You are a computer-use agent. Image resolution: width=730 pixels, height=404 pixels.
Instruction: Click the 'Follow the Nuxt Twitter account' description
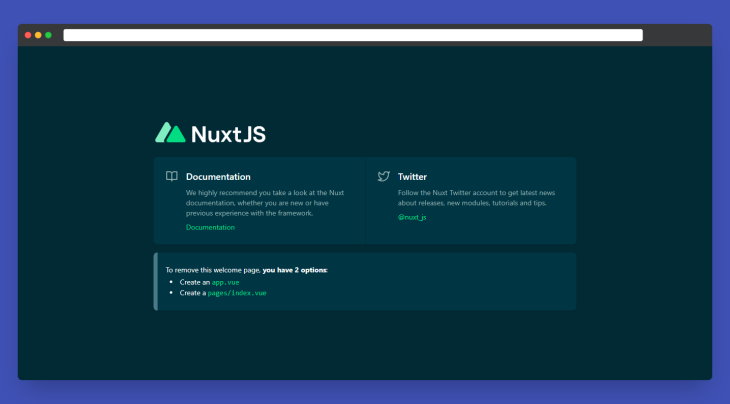pyautogui.click(x=476, y=198)
